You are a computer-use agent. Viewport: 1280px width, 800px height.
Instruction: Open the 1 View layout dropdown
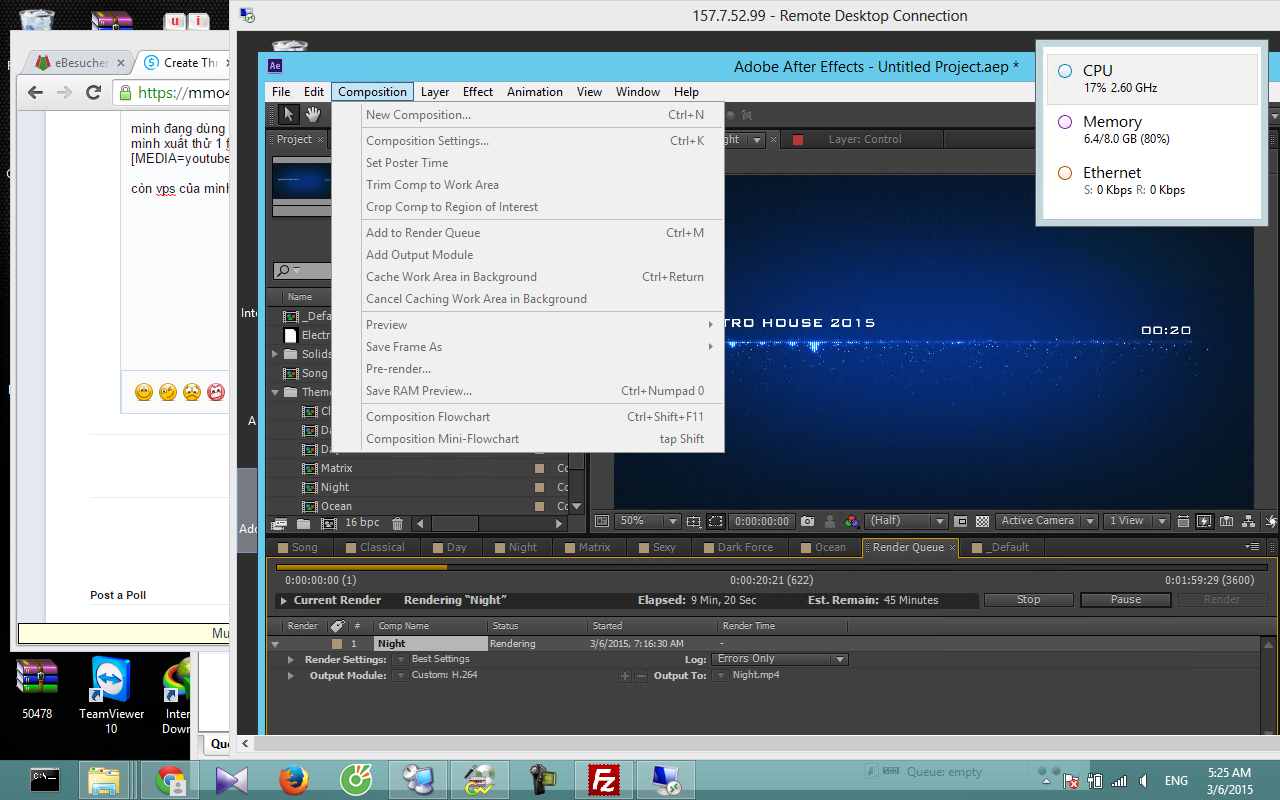click(1136, 521)
